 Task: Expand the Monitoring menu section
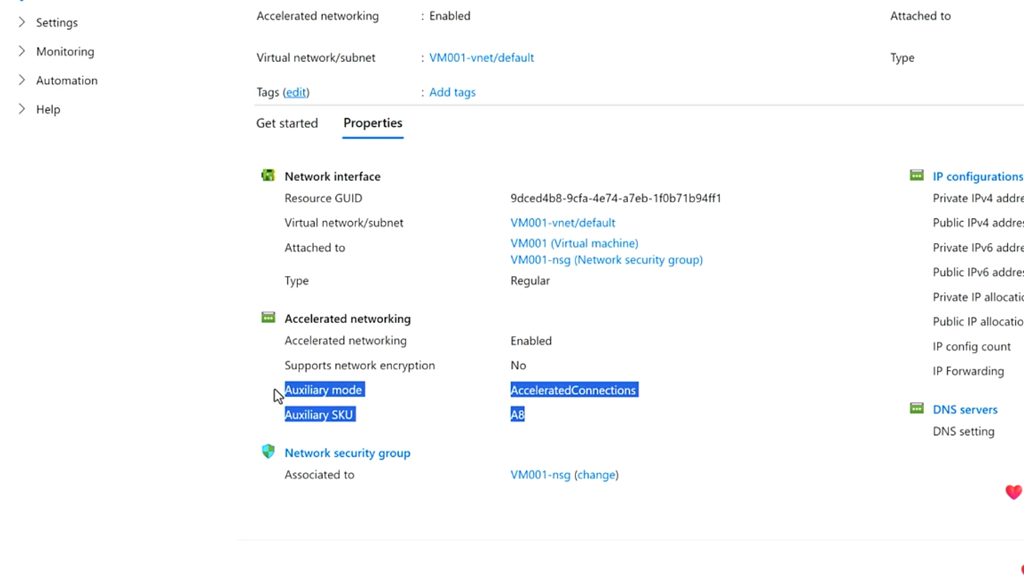(x=22, y=51)
